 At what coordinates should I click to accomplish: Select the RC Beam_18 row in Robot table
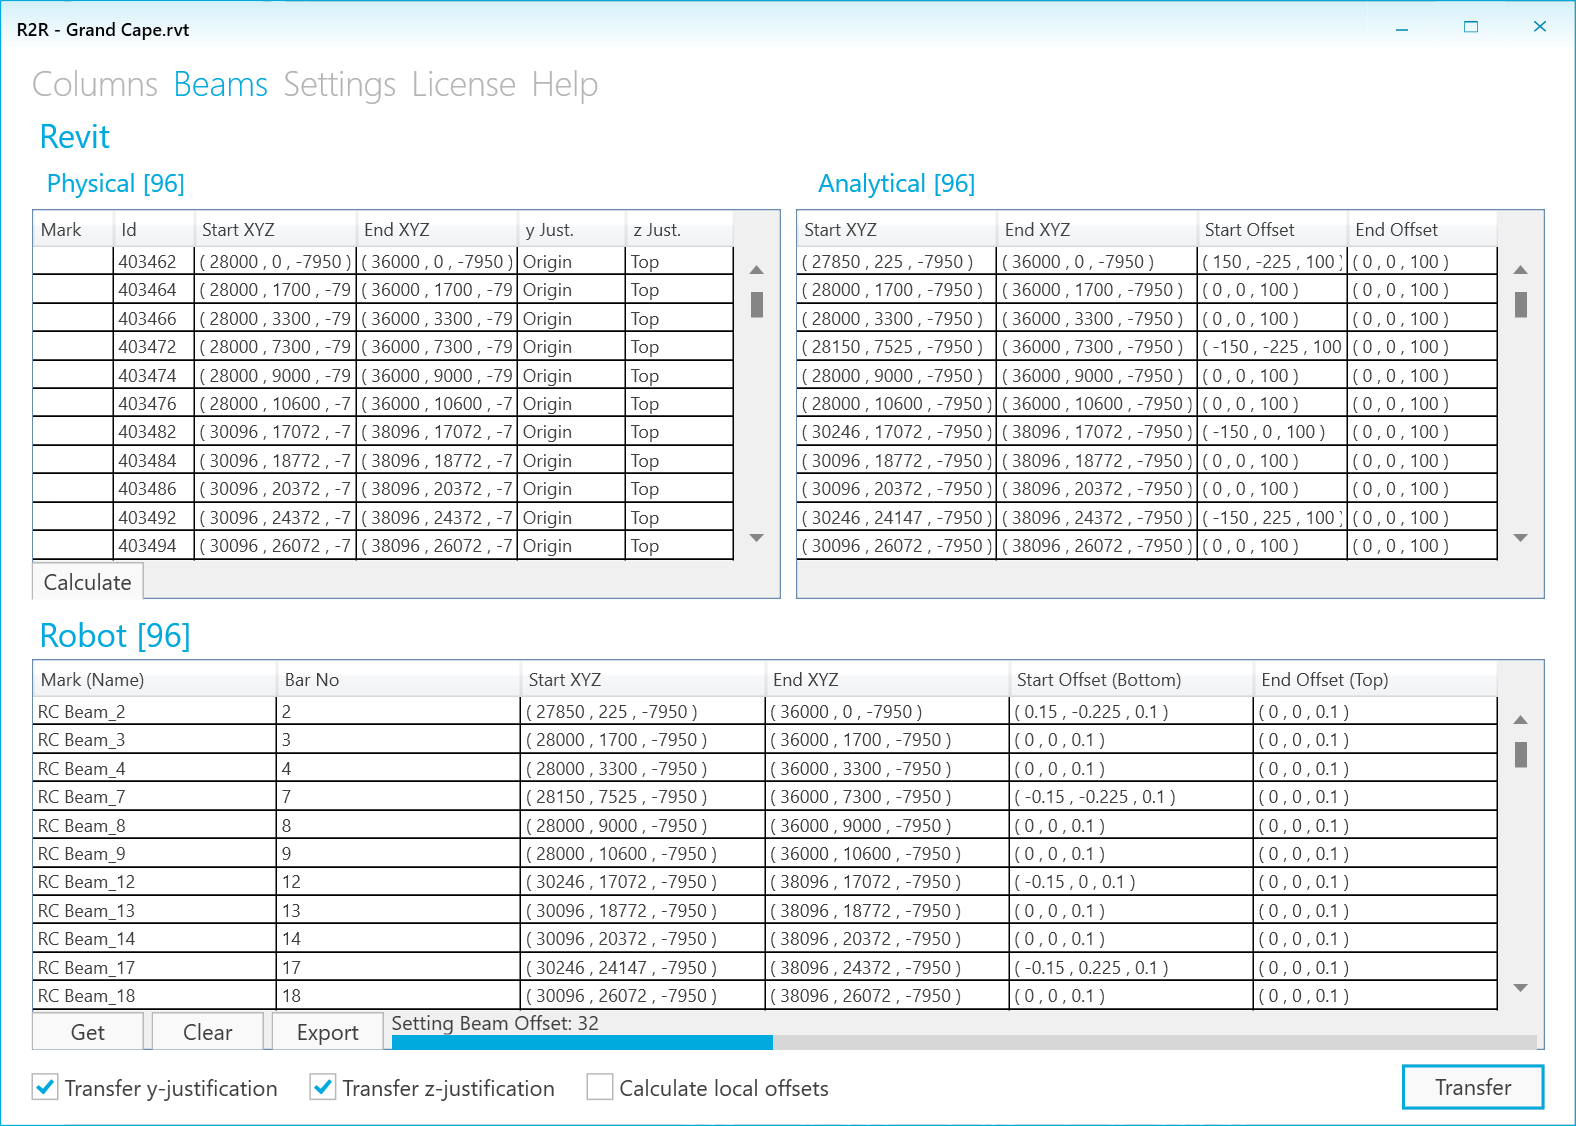[x=765, y=996]
